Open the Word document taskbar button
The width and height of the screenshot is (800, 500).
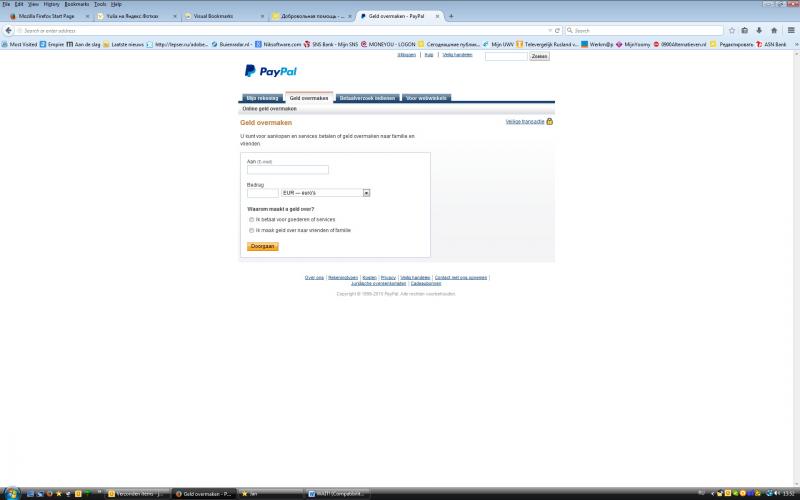[338, 494]
